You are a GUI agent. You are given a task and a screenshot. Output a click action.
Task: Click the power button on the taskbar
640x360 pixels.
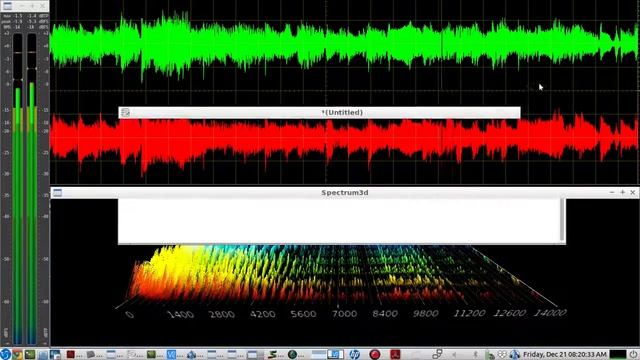pyautogui.click(x=633, y=354)
